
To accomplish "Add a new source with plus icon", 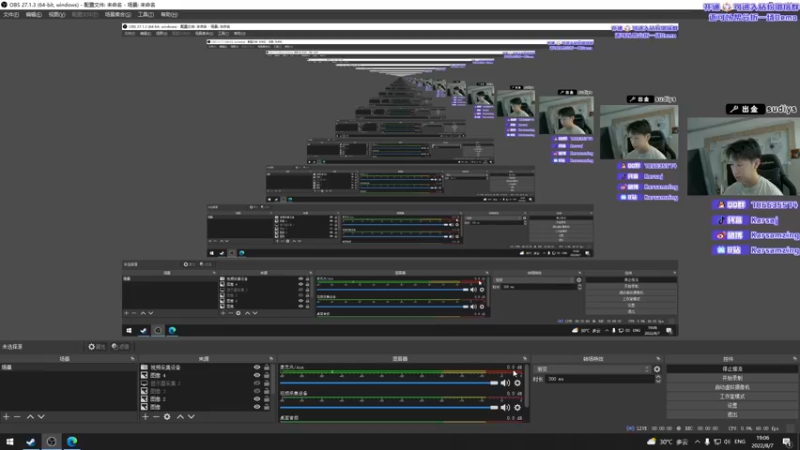I will pyautogui.click(x=145, y=417).
